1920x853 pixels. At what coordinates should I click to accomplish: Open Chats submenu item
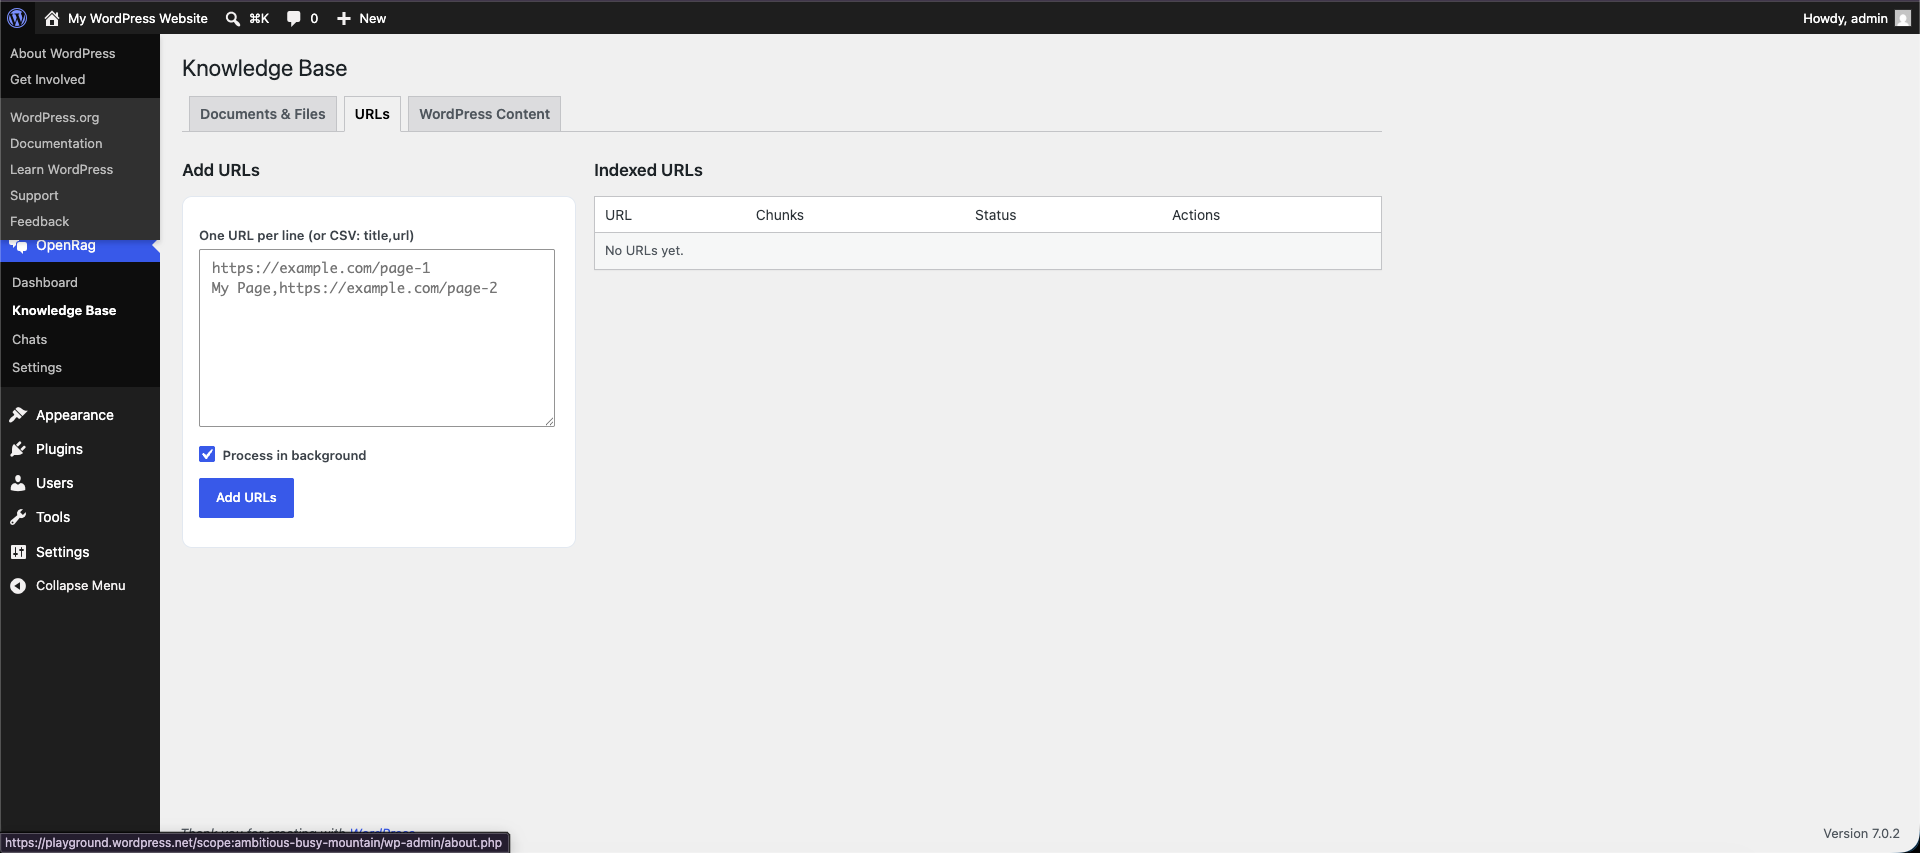point(30,339)
